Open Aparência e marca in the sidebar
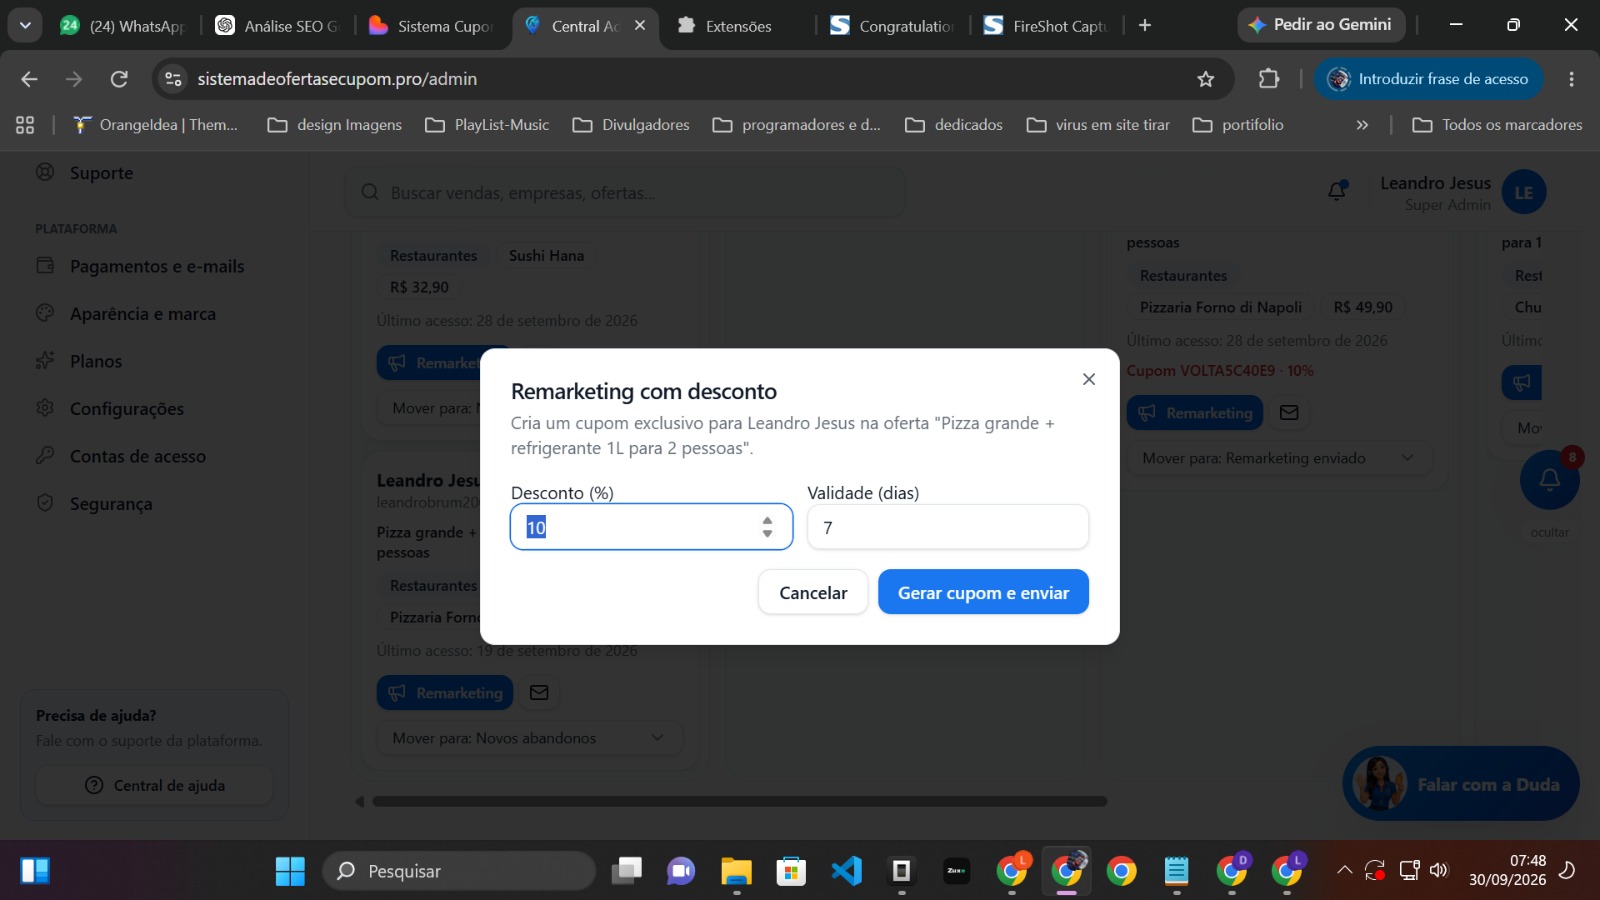Viewport: 1600px width, 900px height. [x=143, y=314]
